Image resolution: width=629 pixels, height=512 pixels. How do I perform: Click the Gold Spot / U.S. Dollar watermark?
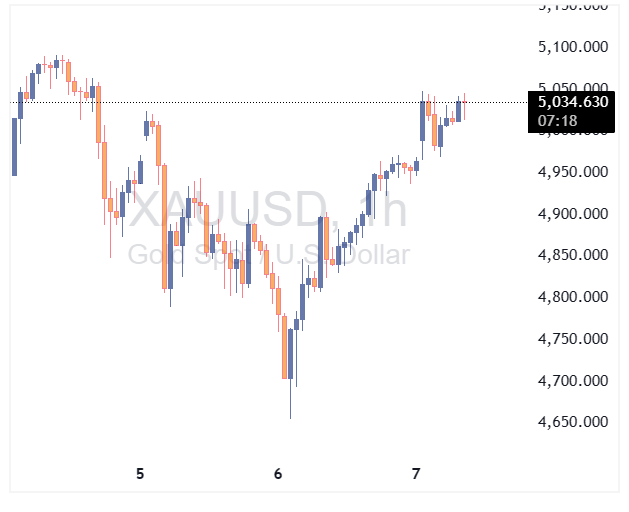click(x=268, y=255)
